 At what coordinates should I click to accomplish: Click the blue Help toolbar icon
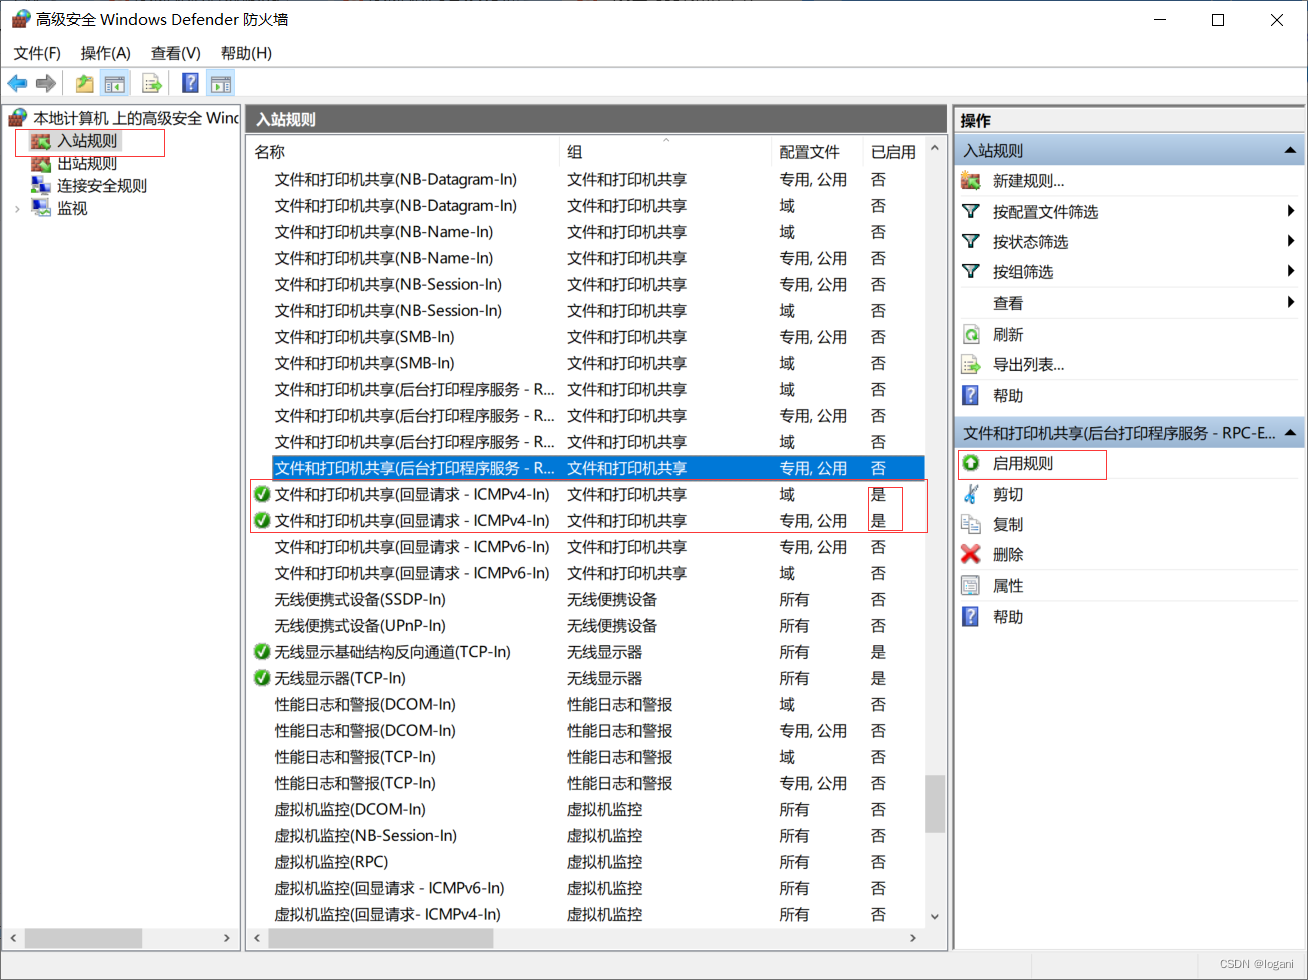[x=190, y=84]
